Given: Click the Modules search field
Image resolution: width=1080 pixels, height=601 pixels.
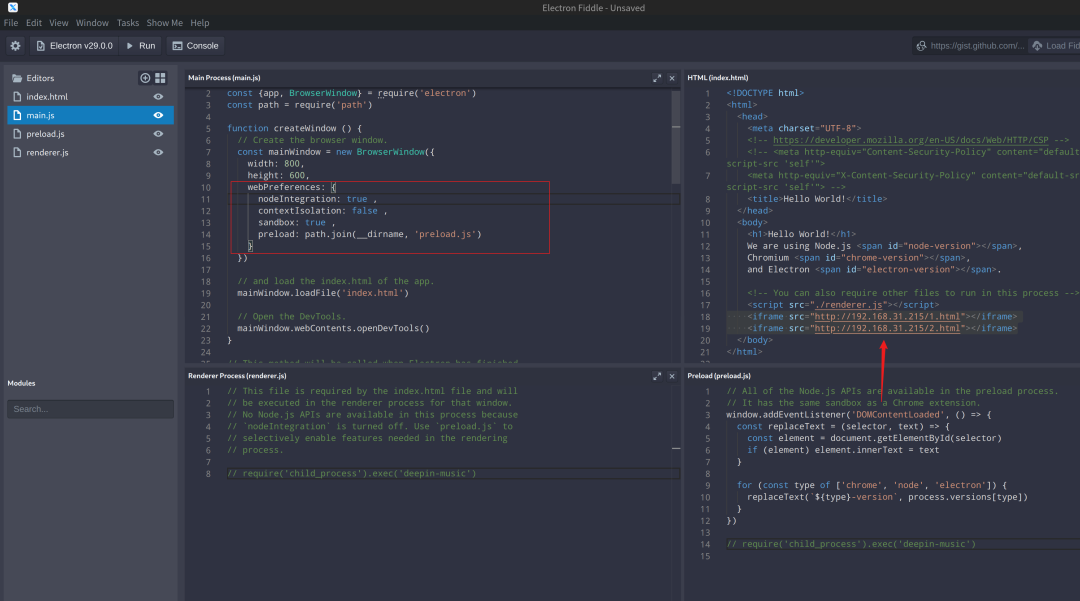Looking at the screenshot, I should point(90,409).
